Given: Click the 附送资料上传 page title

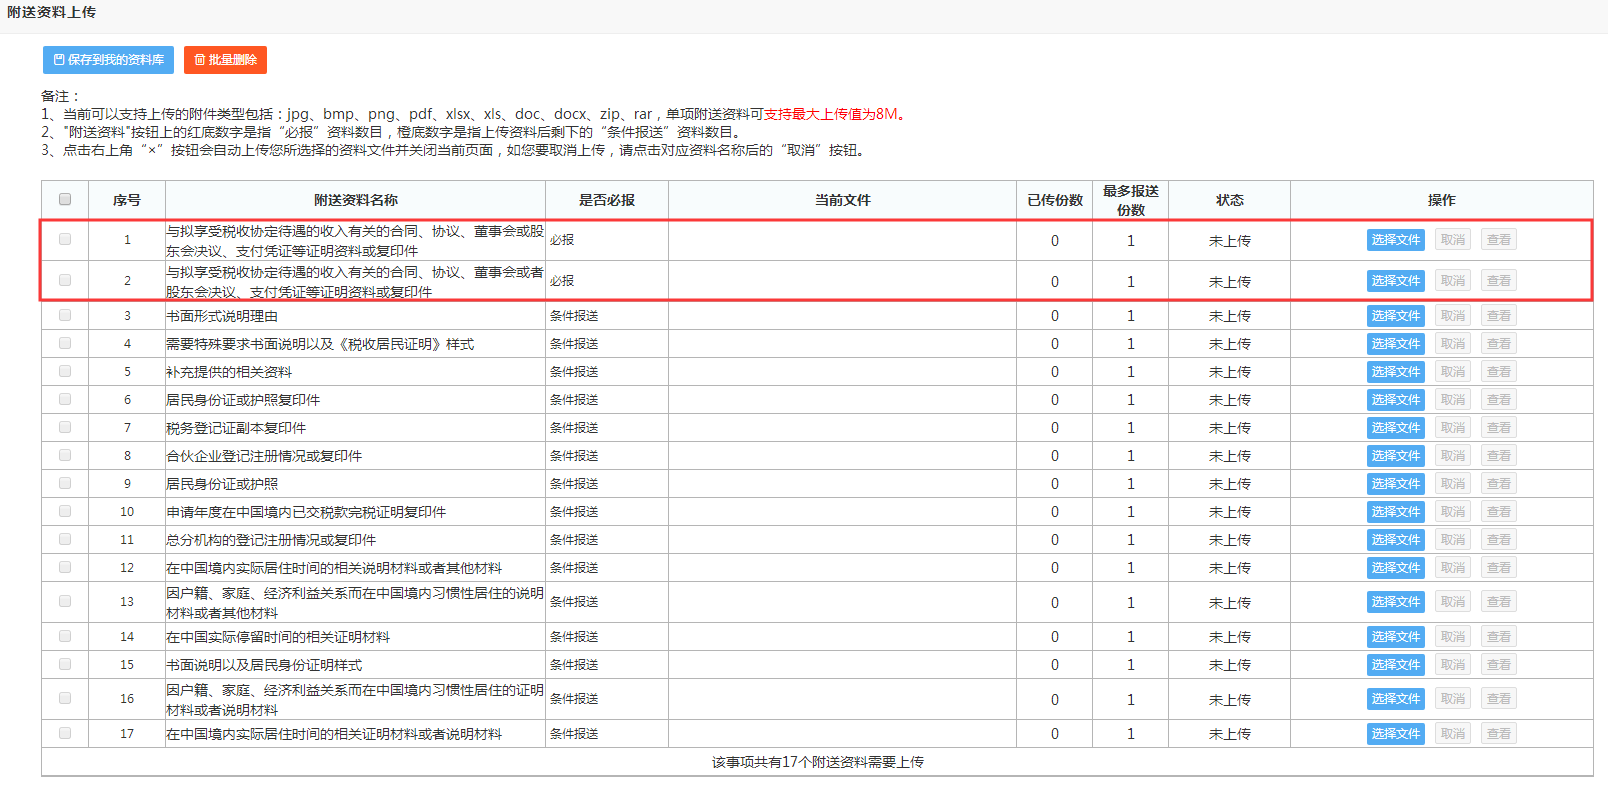Looking at the screenshot, I should coord(52,12).
